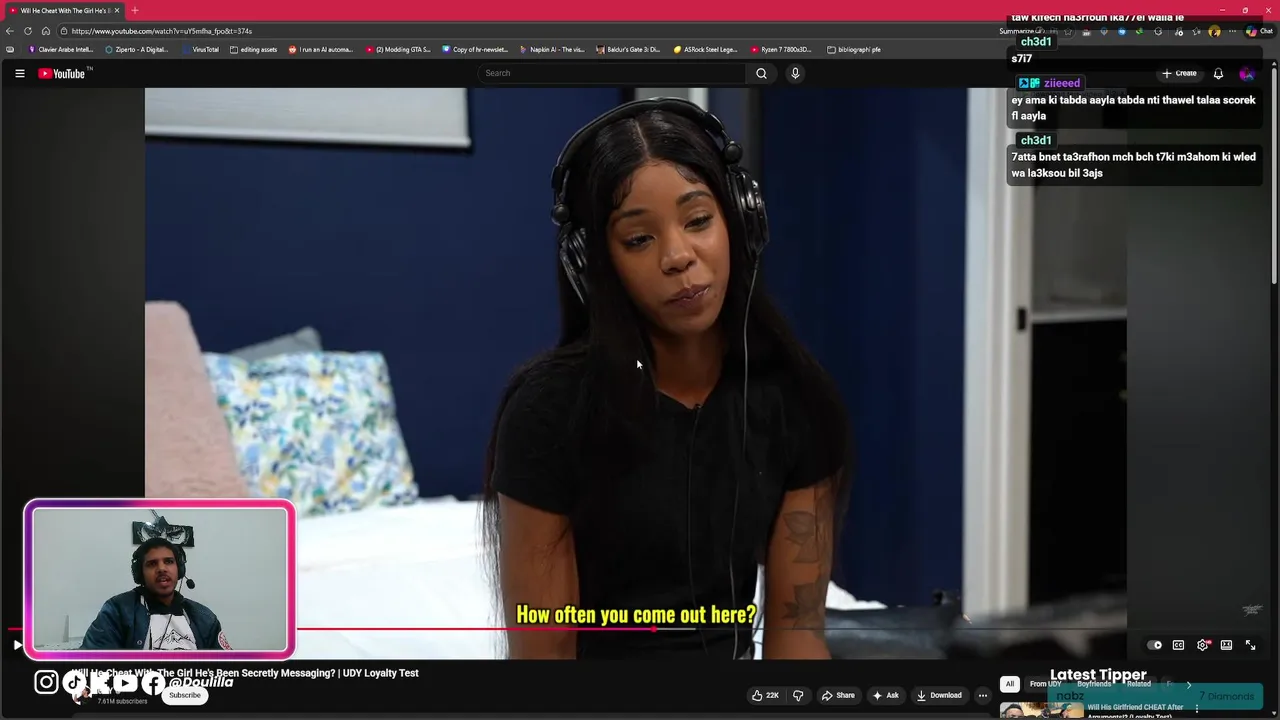
Task: Switch to theater mode
Action: tap(1226, 645)
